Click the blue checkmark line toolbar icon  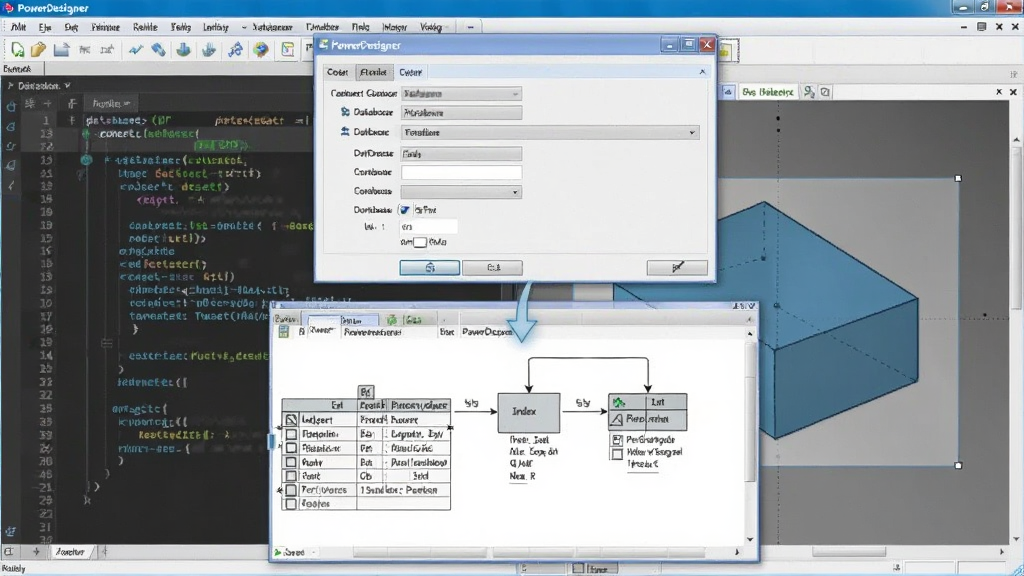[136, 50]
